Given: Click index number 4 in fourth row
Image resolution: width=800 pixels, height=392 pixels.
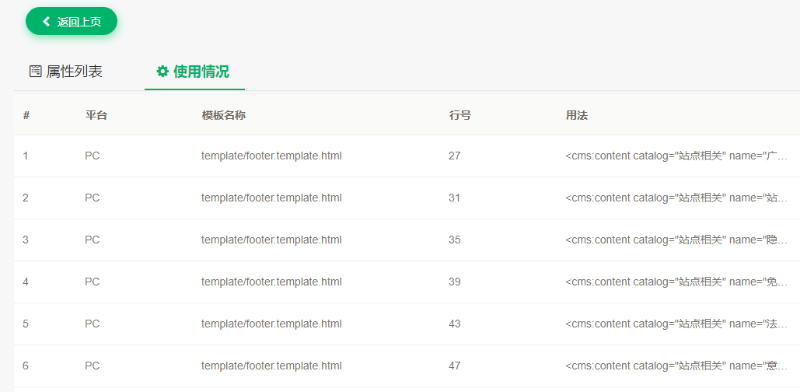Looking at the screenshot, I should [26, 282].
